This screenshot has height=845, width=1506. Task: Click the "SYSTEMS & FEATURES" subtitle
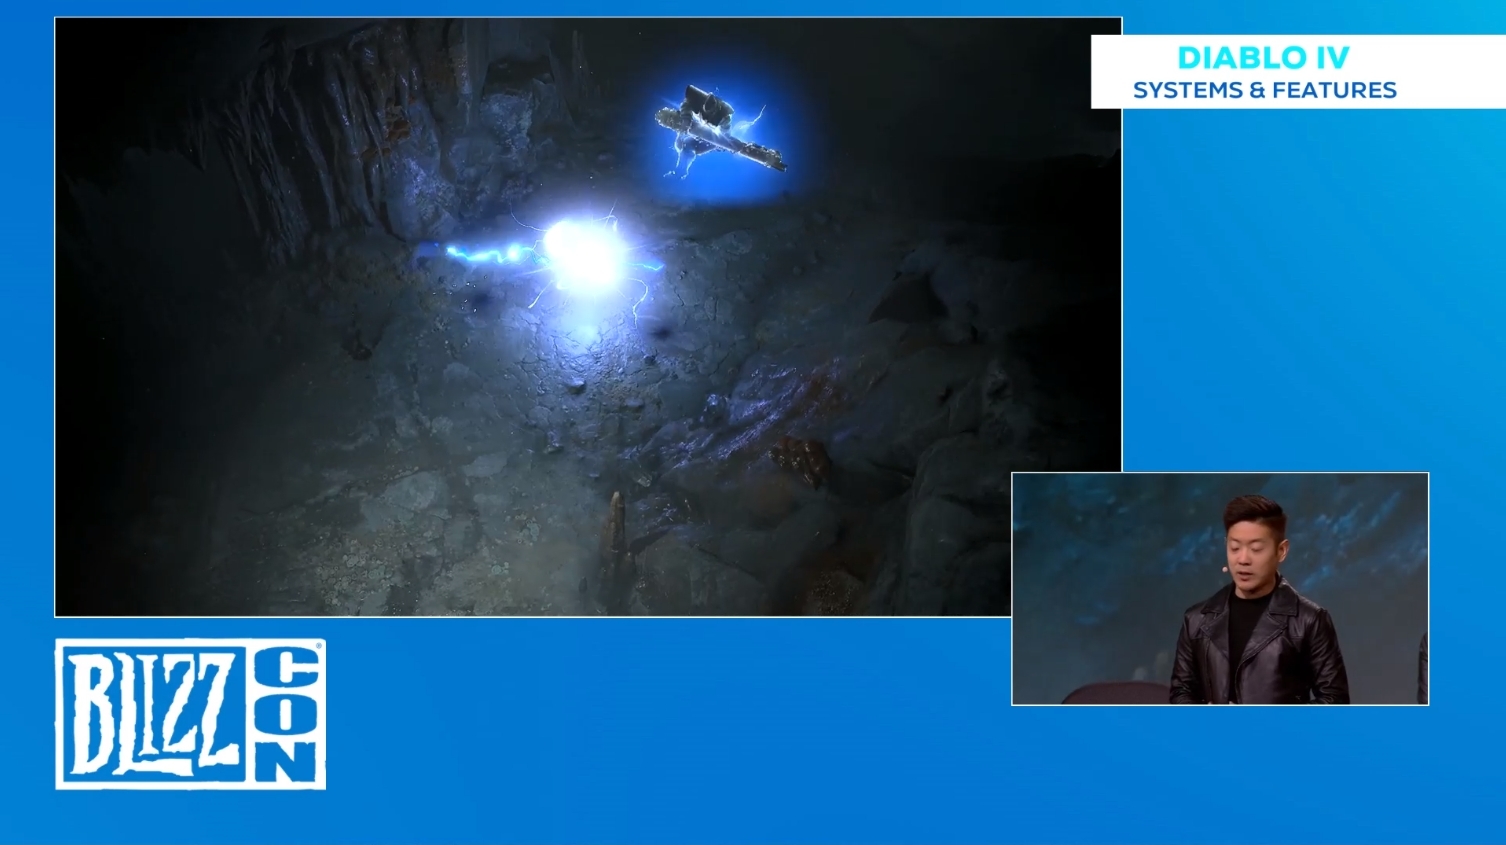coord(1264,90)
